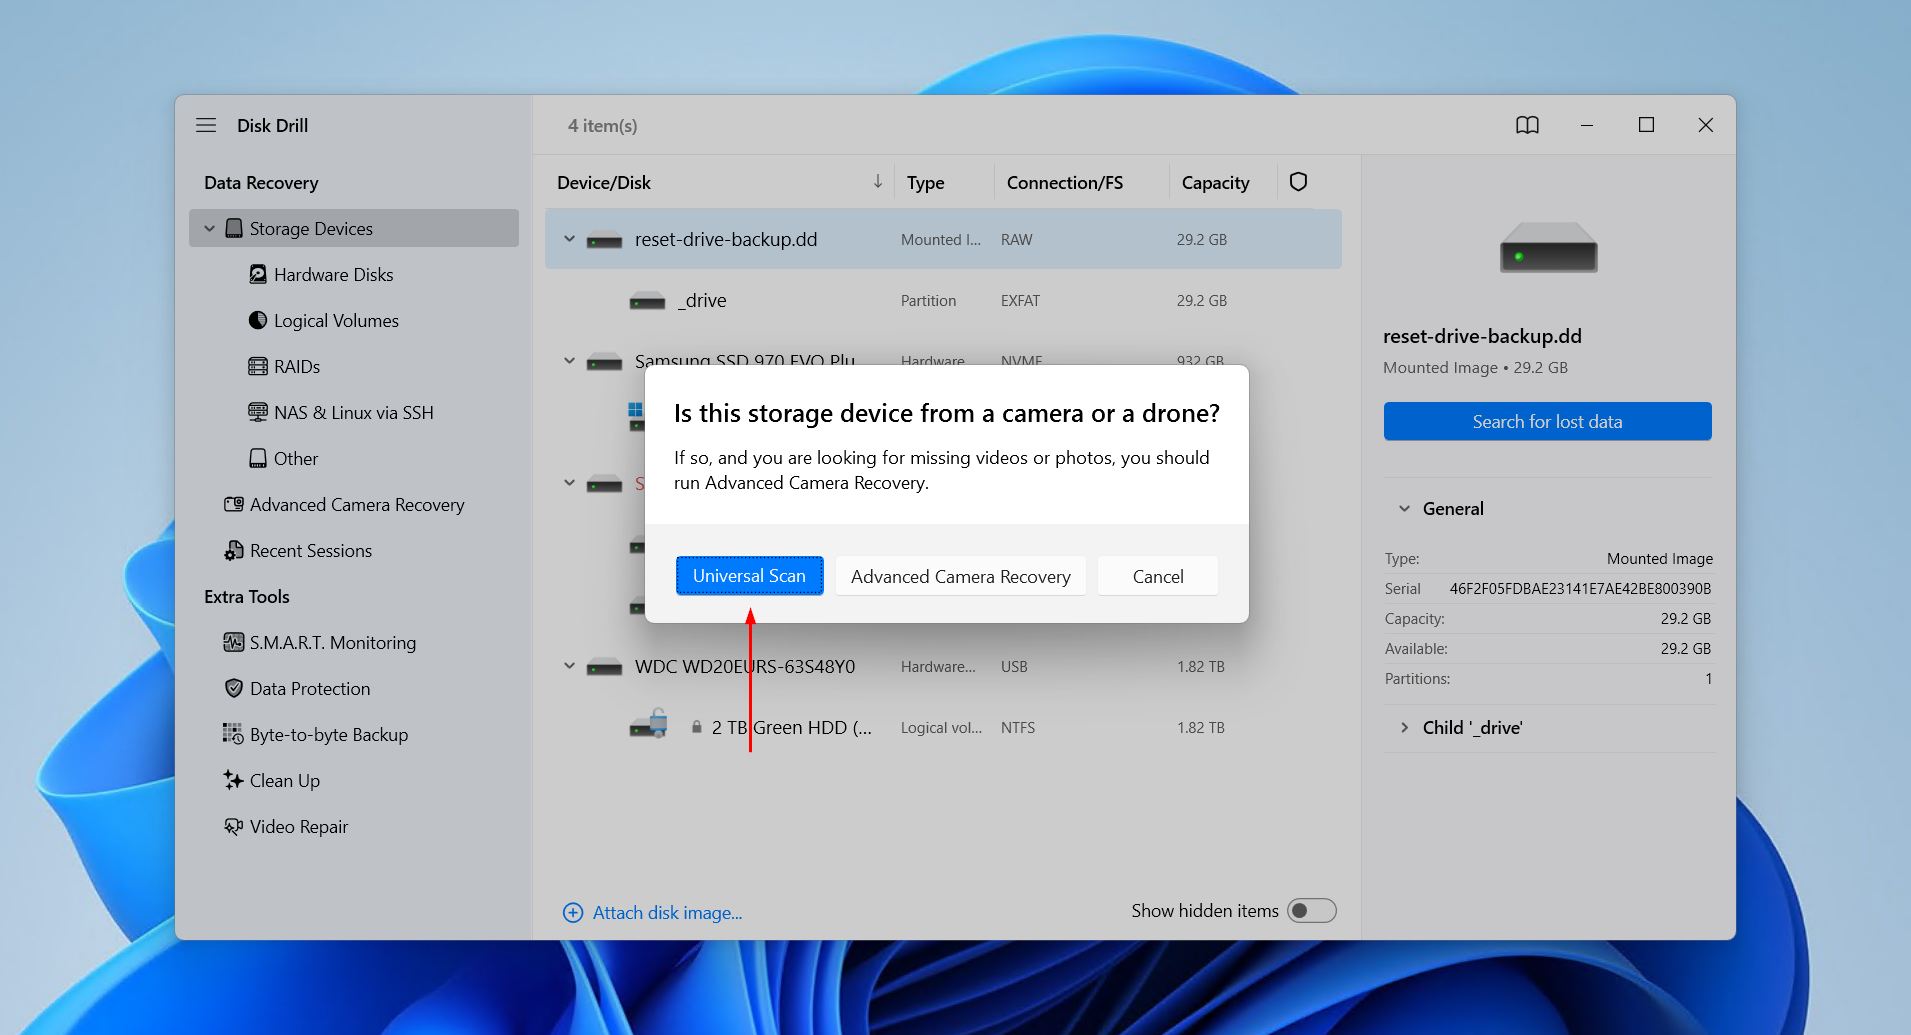Screen dimensions: 1911x1035
Task: Collapse the Samsung SSD 970 EVO row
Action: (569, 361)
